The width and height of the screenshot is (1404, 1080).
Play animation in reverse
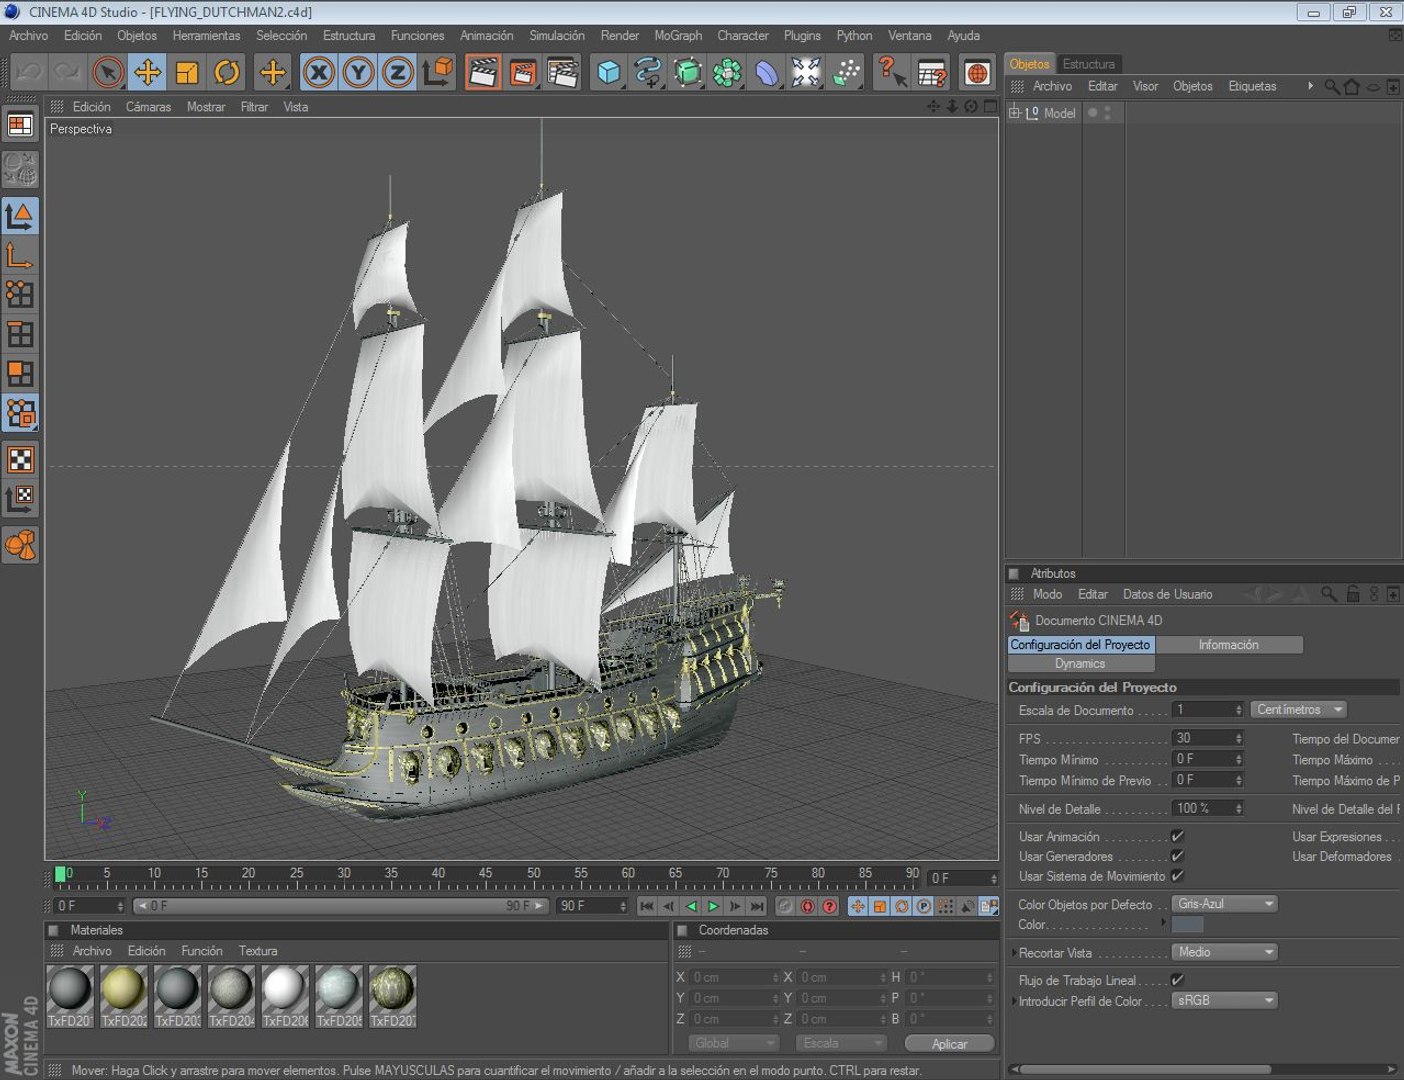click(x=691, y=906)
